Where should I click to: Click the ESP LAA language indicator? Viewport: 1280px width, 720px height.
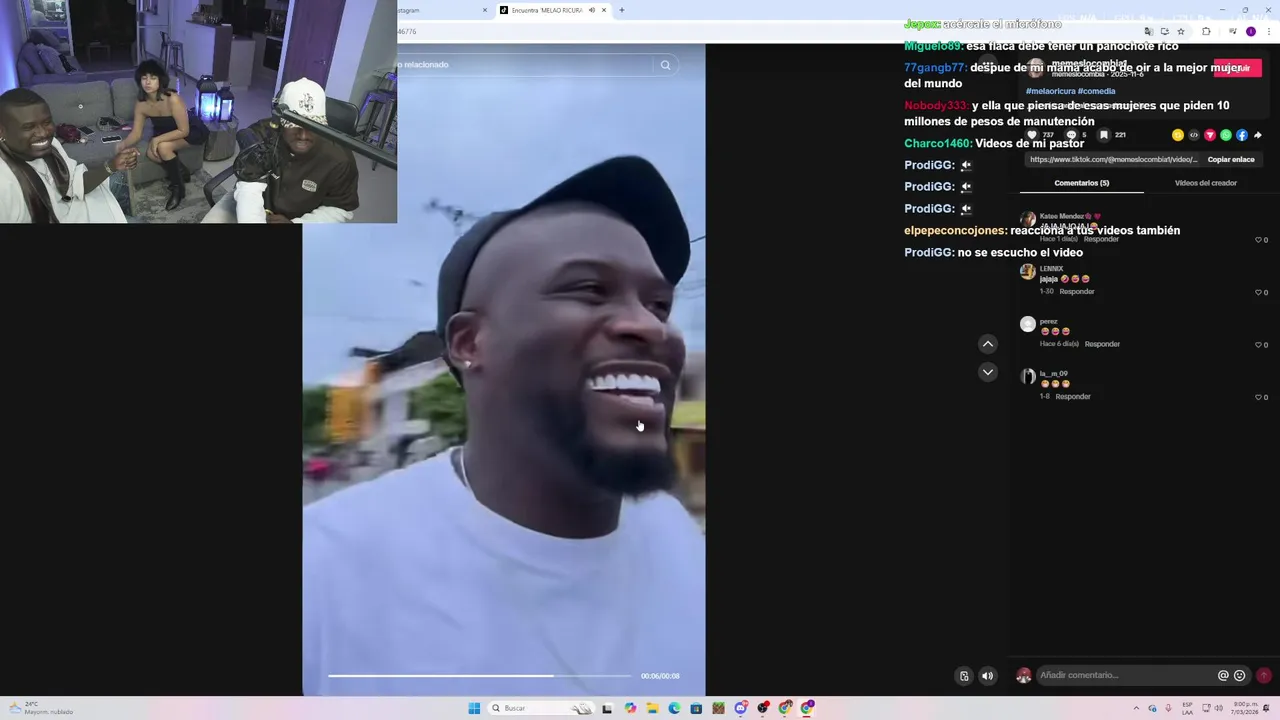point(1187,708)
